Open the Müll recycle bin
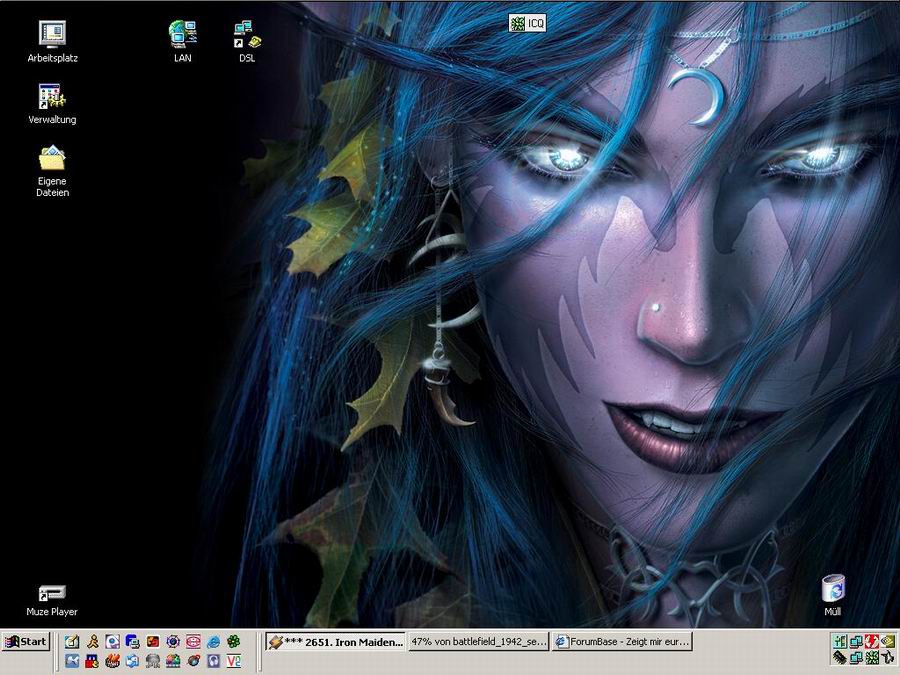 (x=833, y=595)
